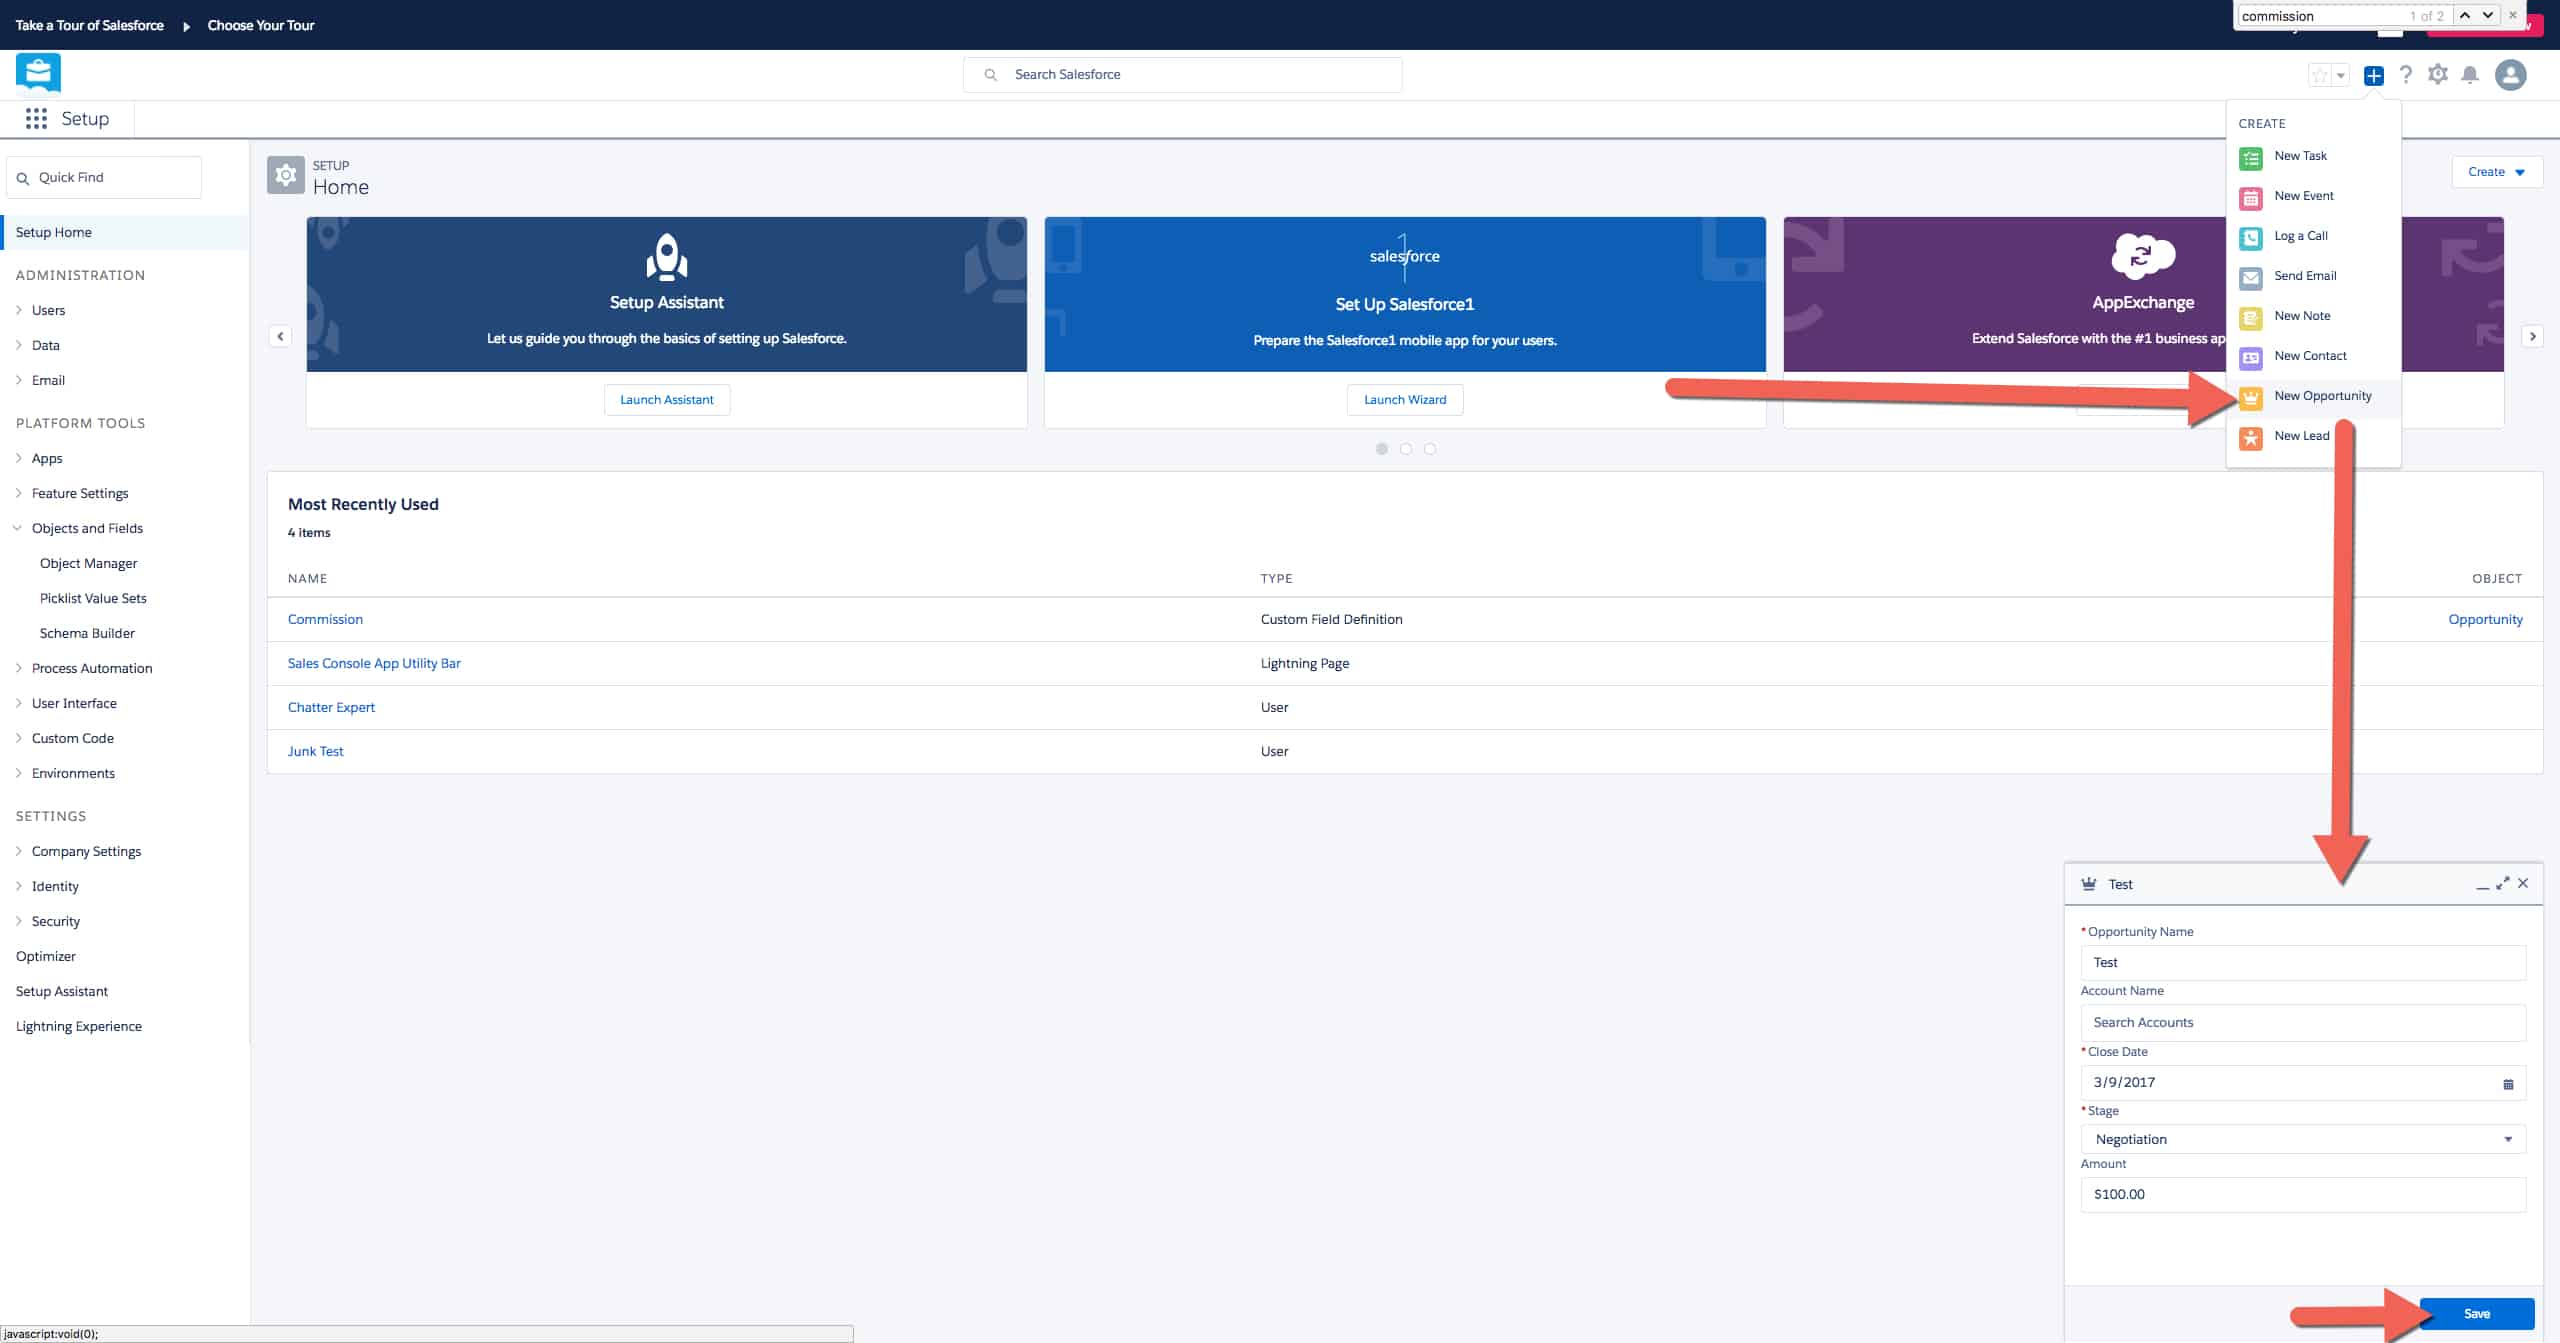Click Save in the opportunity form

coord(2476,1313)
